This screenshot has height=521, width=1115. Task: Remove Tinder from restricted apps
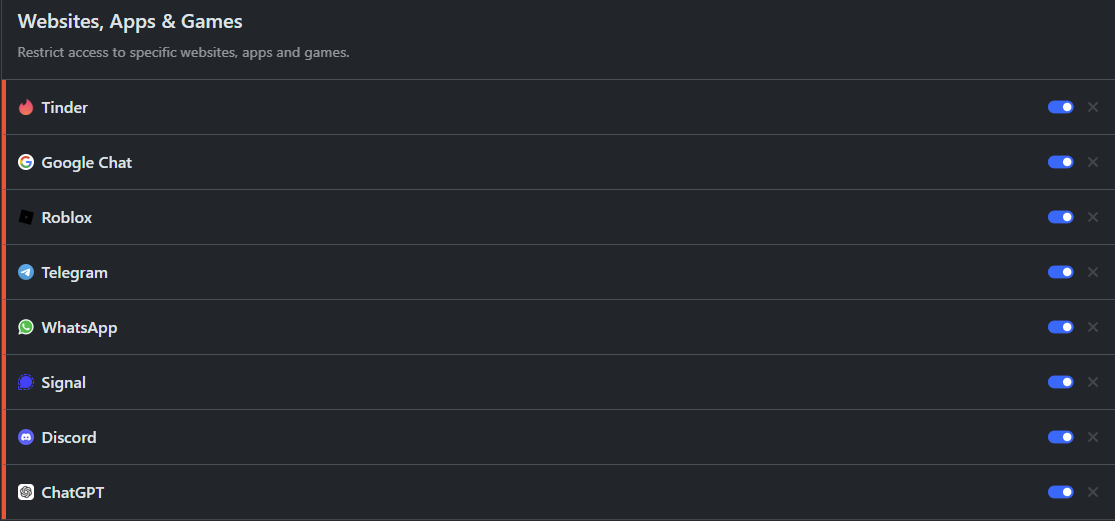[x=1093, y=107]
